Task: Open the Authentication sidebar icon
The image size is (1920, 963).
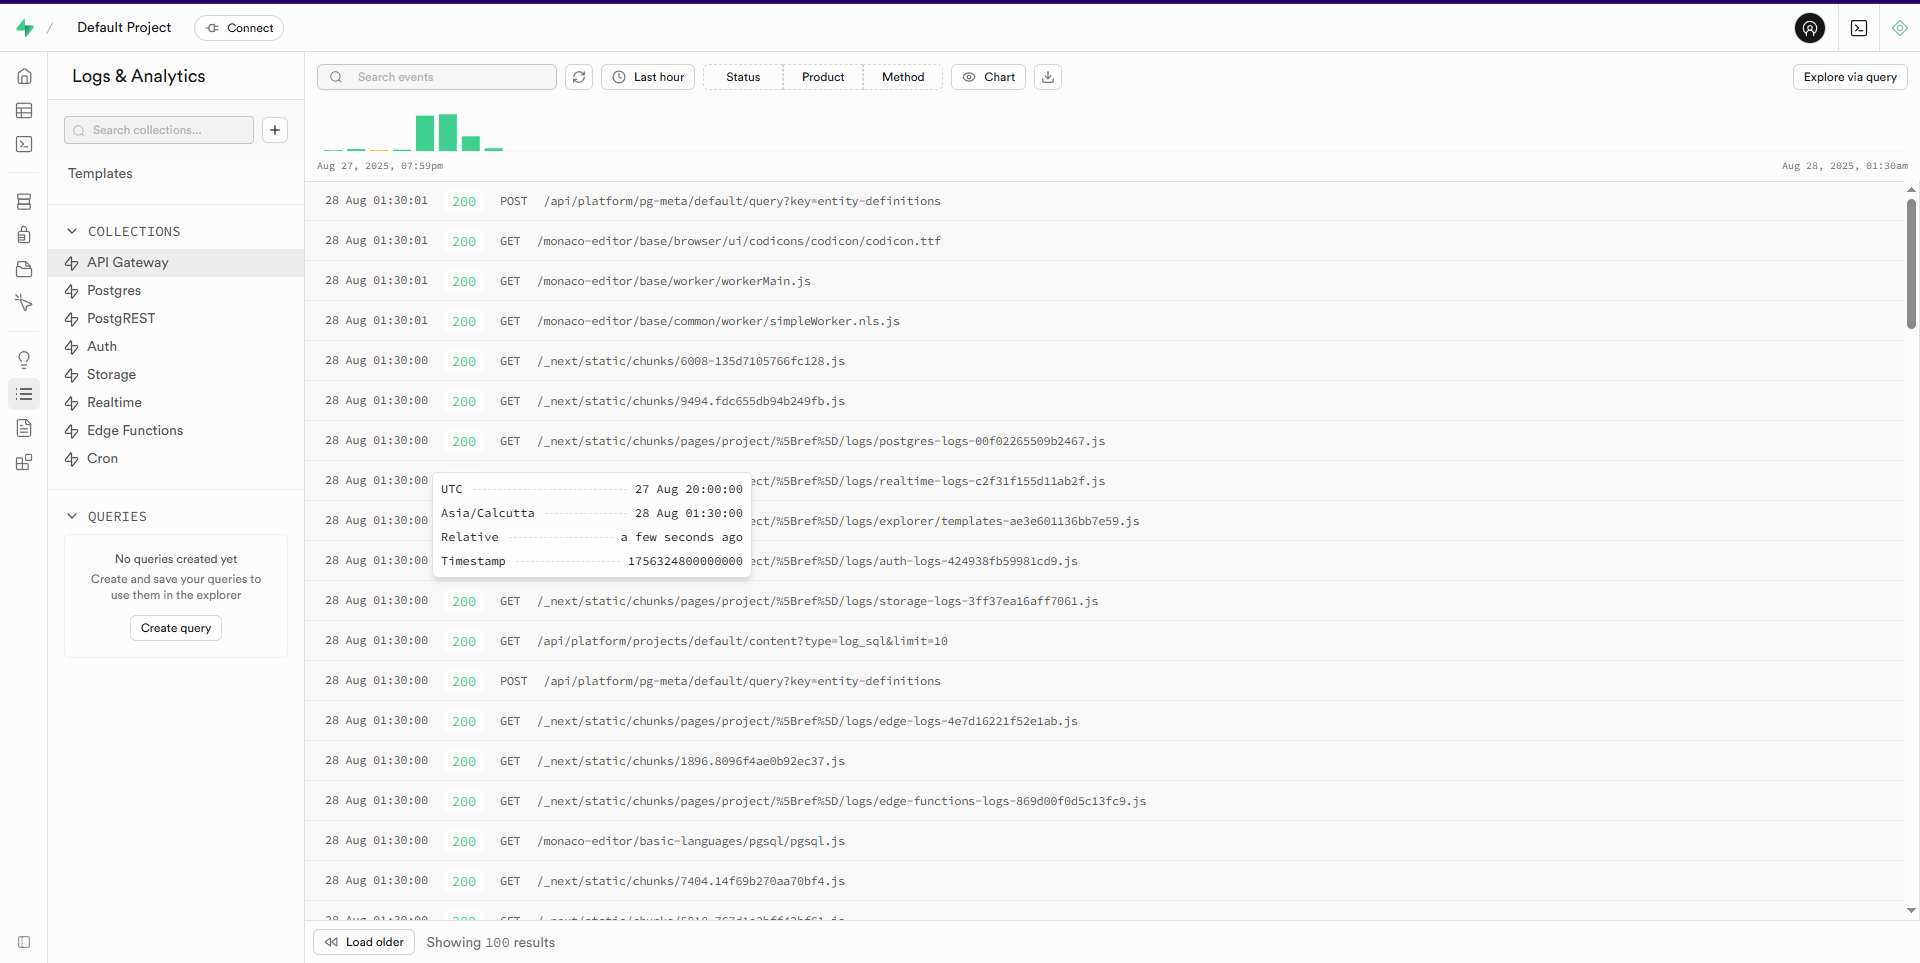Action: pos(24,235)
